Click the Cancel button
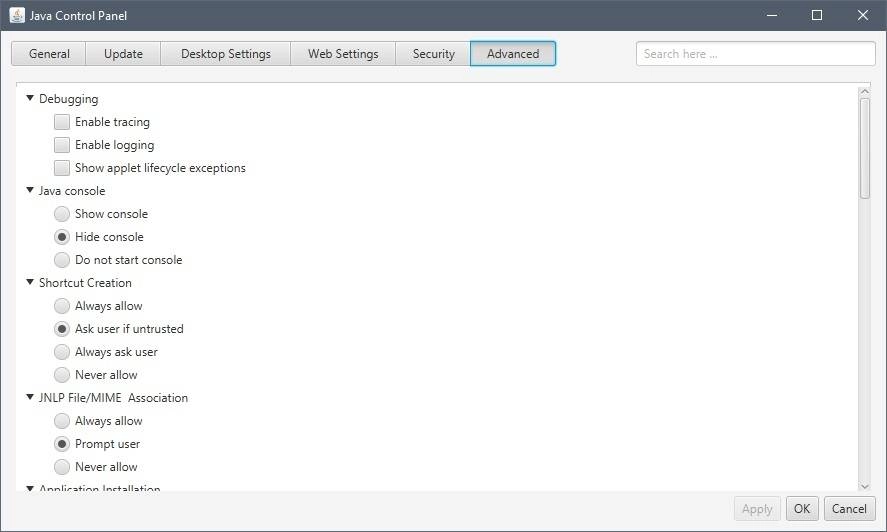 pyautogui.click(x=849, y=509)
